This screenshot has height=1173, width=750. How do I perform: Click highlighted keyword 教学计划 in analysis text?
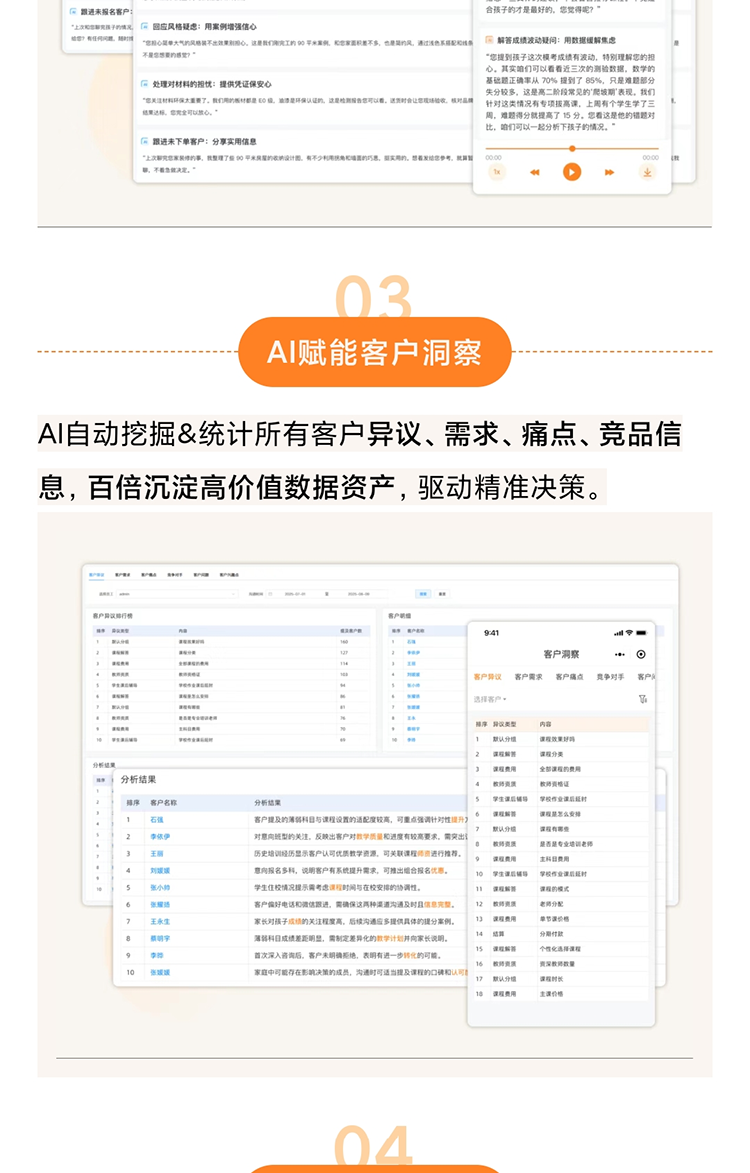(390, 938)
